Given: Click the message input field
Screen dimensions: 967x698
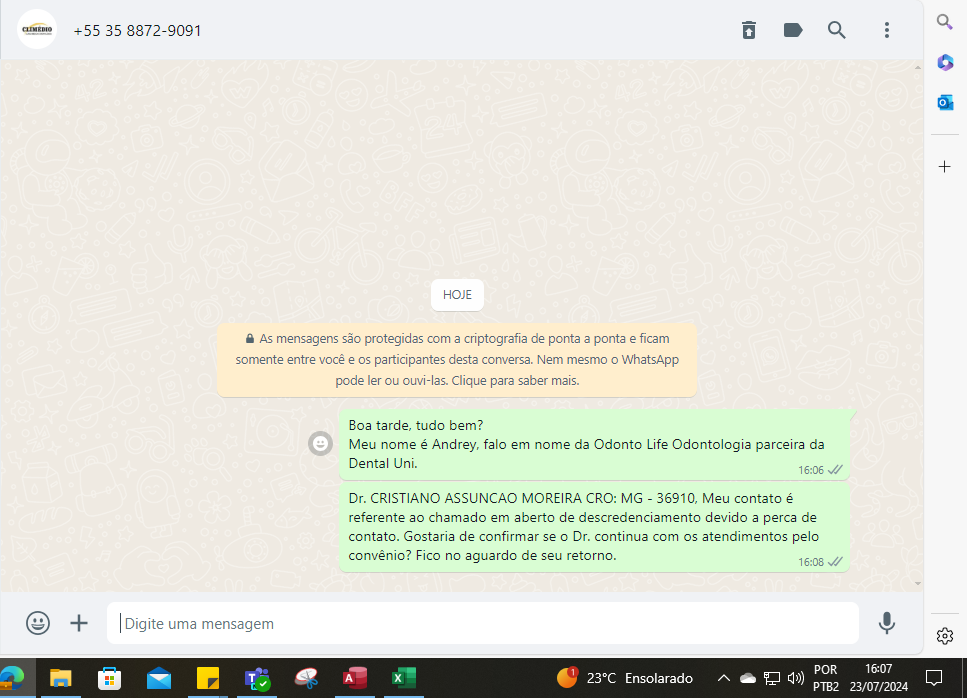Looking at the screenshot, I should click(x=485, y=623).
